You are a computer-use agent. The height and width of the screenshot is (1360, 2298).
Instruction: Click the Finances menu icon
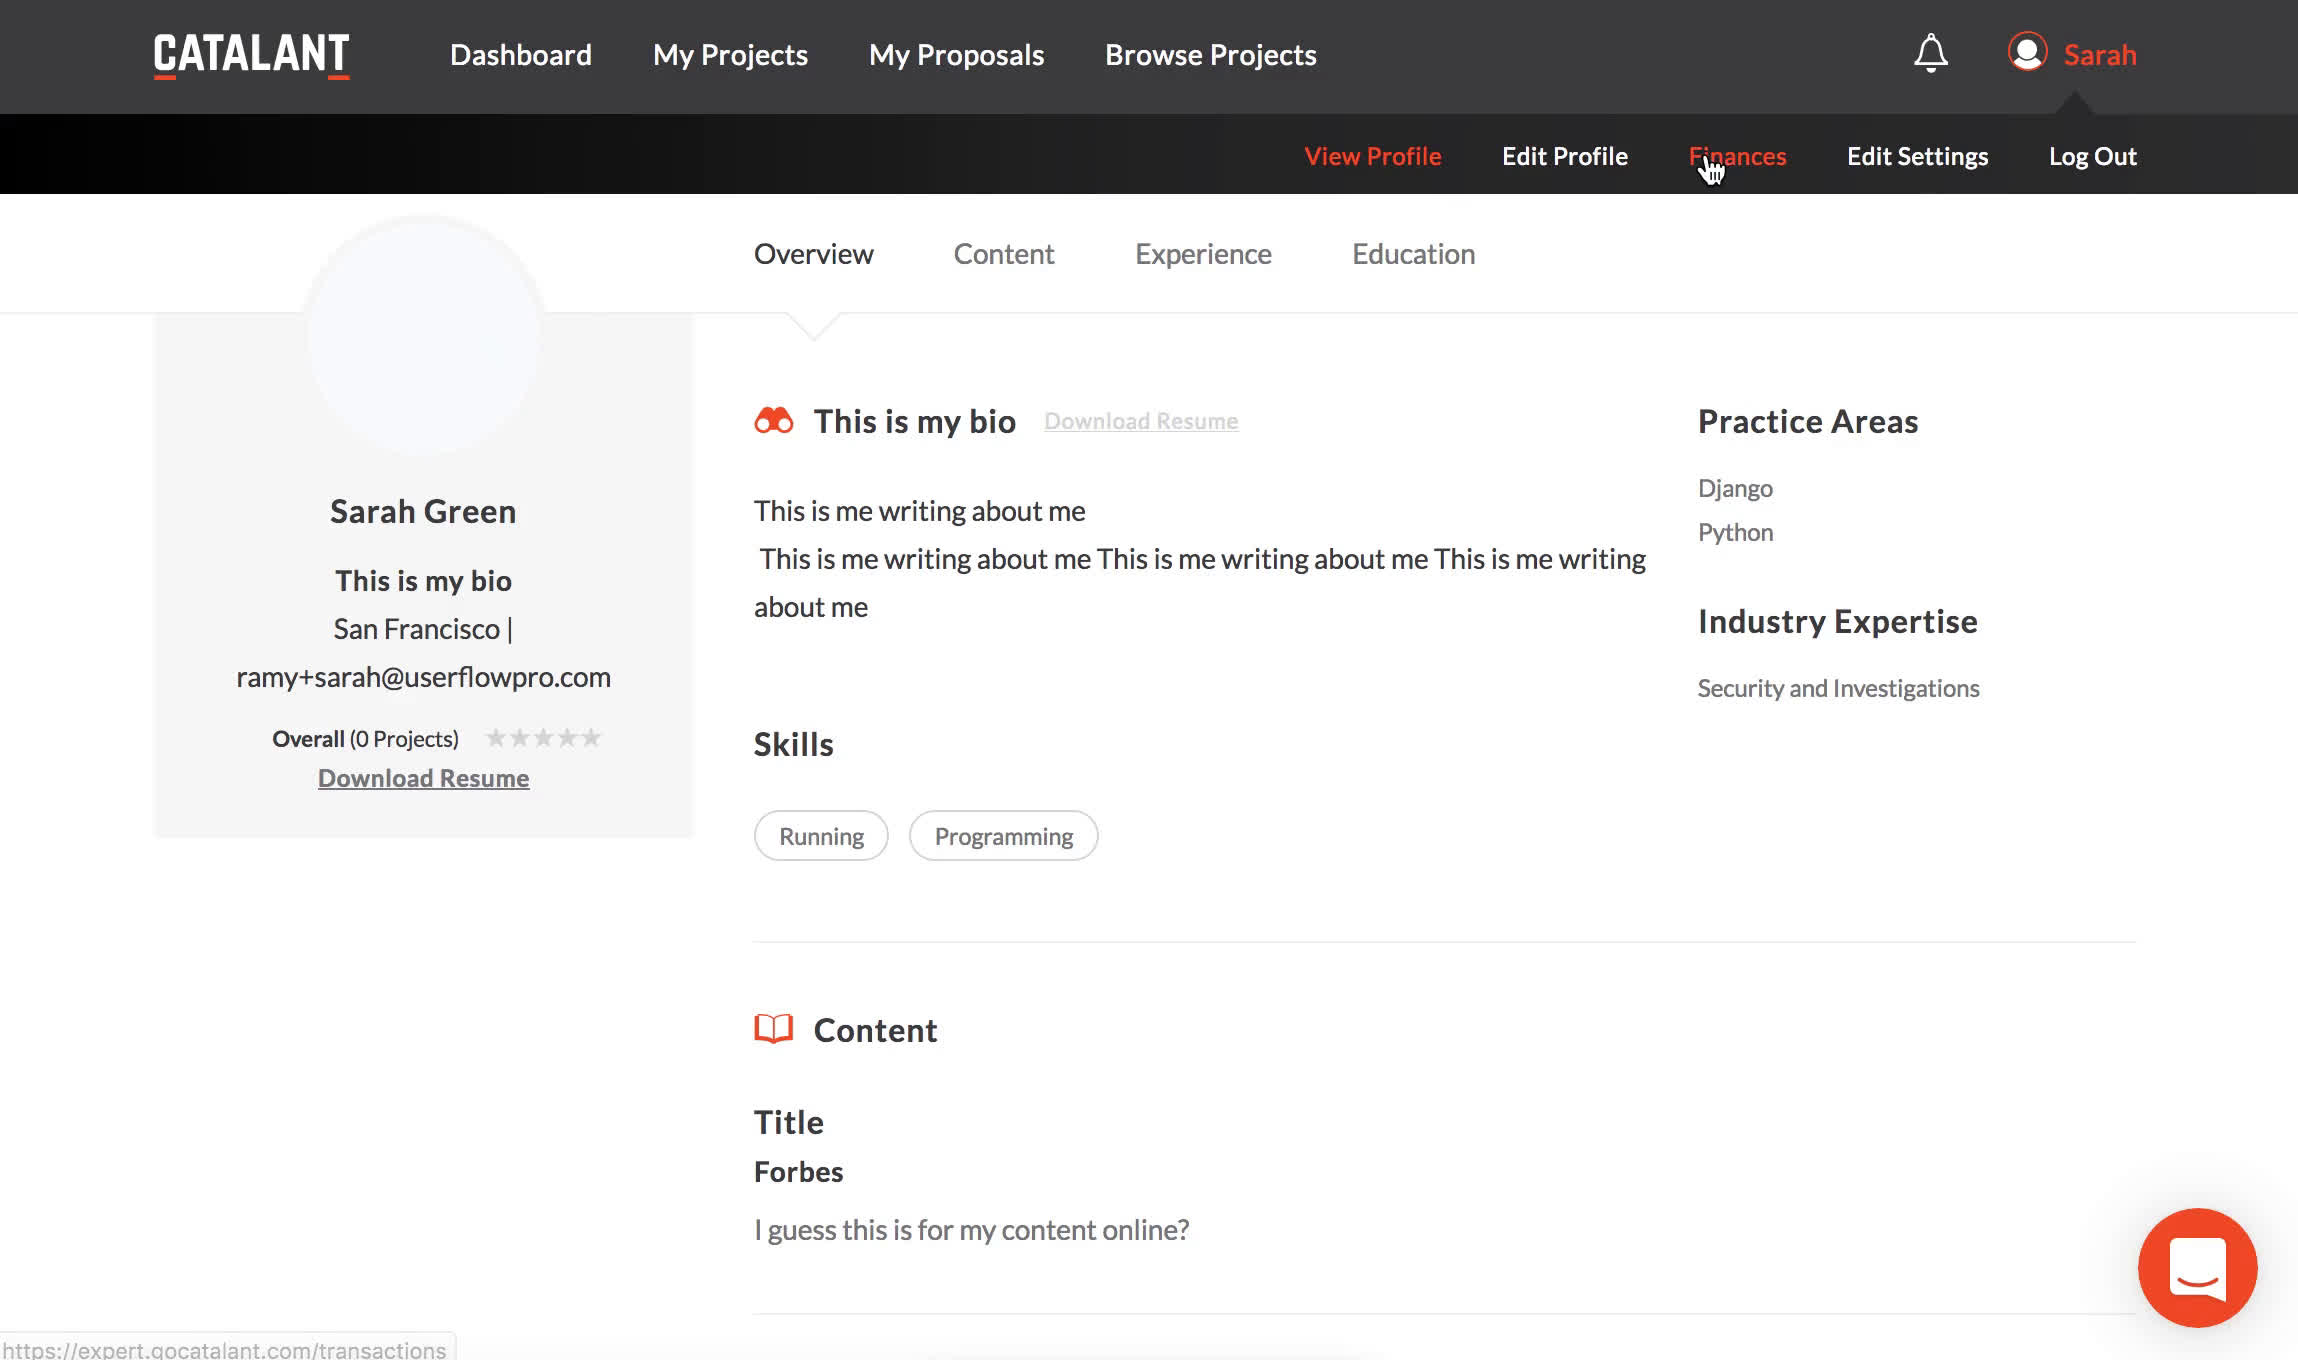click(x=1736, y=154)
